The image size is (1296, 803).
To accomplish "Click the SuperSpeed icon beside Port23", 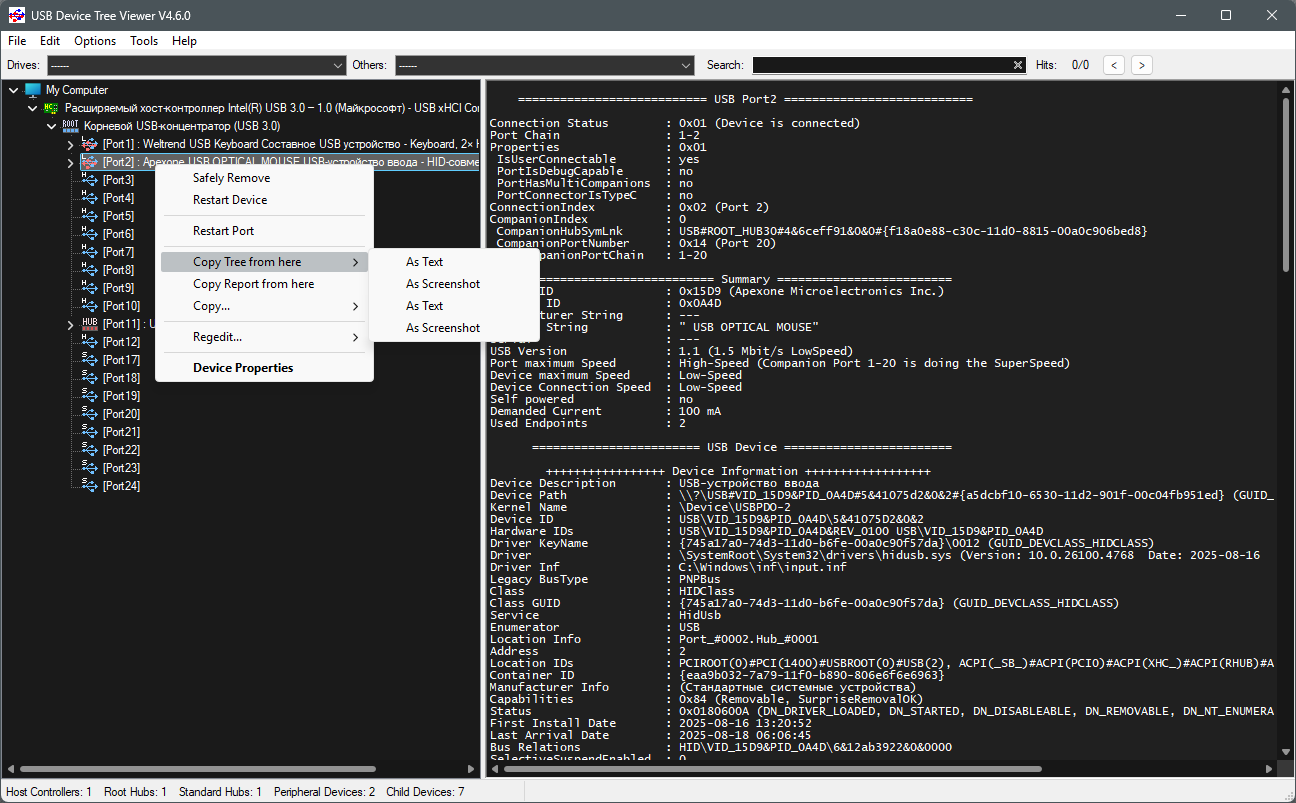I will 89,468.
